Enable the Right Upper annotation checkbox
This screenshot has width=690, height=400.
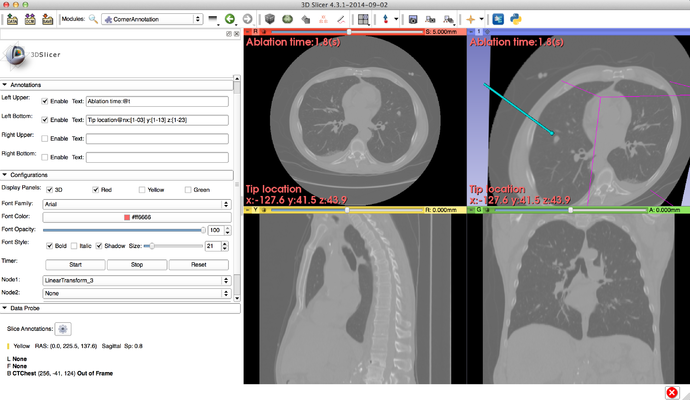coord(46,139)
